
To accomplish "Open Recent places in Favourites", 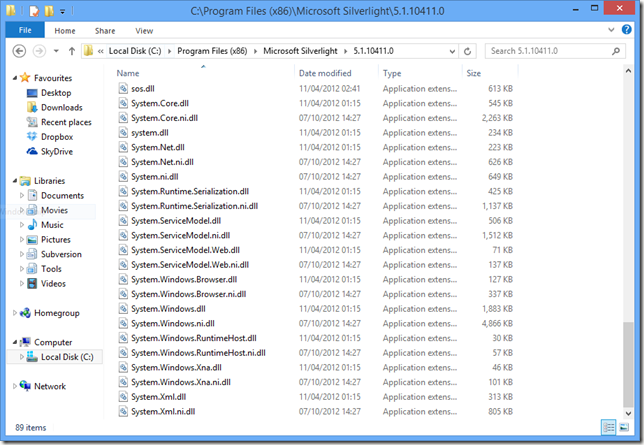I will point(66,122).
